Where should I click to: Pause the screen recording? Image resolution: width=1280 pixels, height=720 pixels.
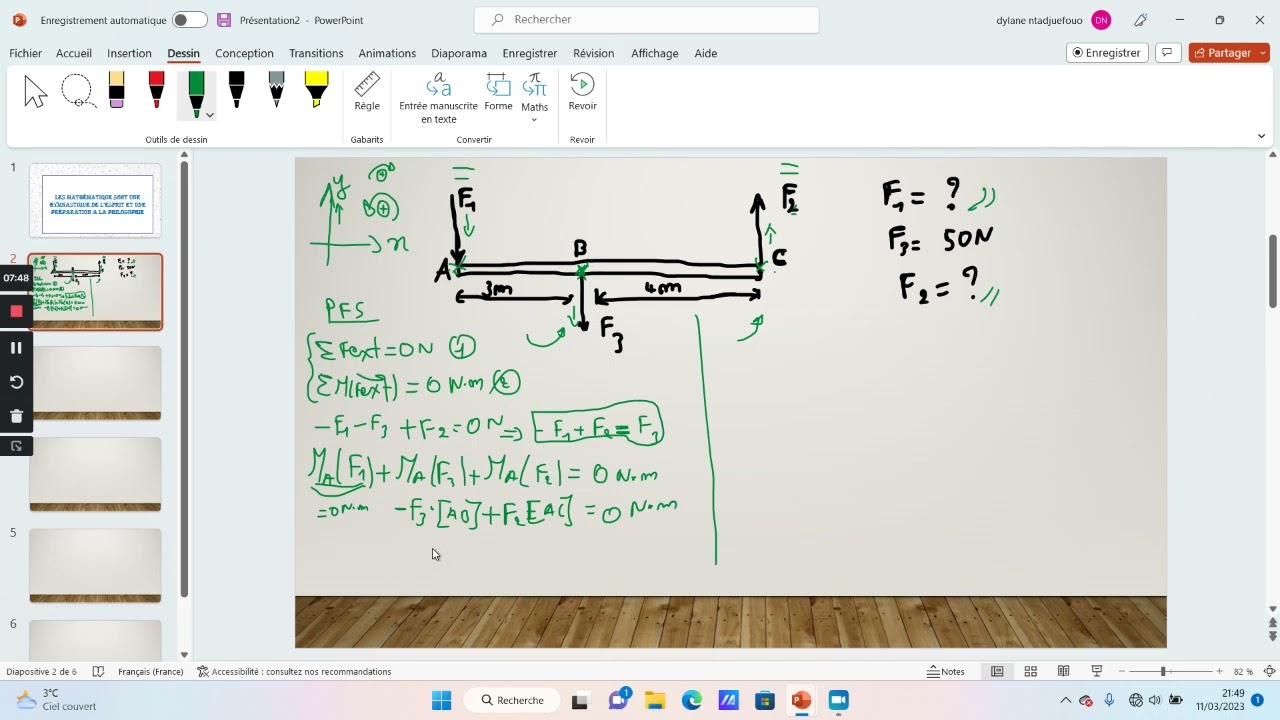click(16, 348)
